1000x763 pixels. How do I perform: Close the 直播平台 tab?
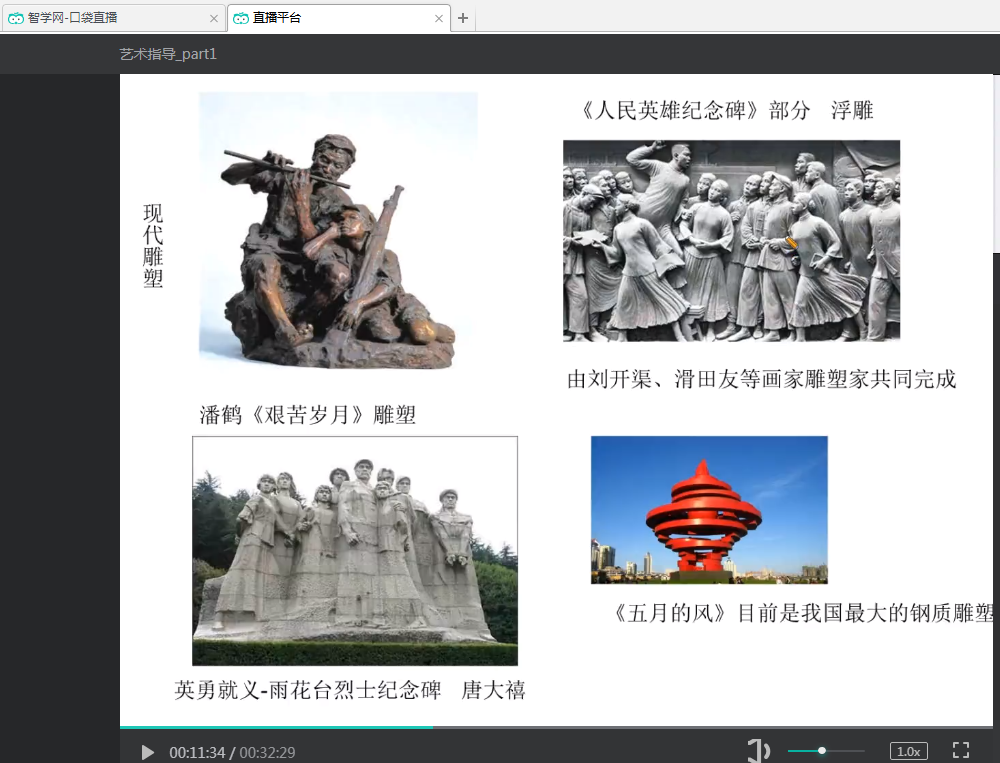pyautogui.click(x=439, y=18)
